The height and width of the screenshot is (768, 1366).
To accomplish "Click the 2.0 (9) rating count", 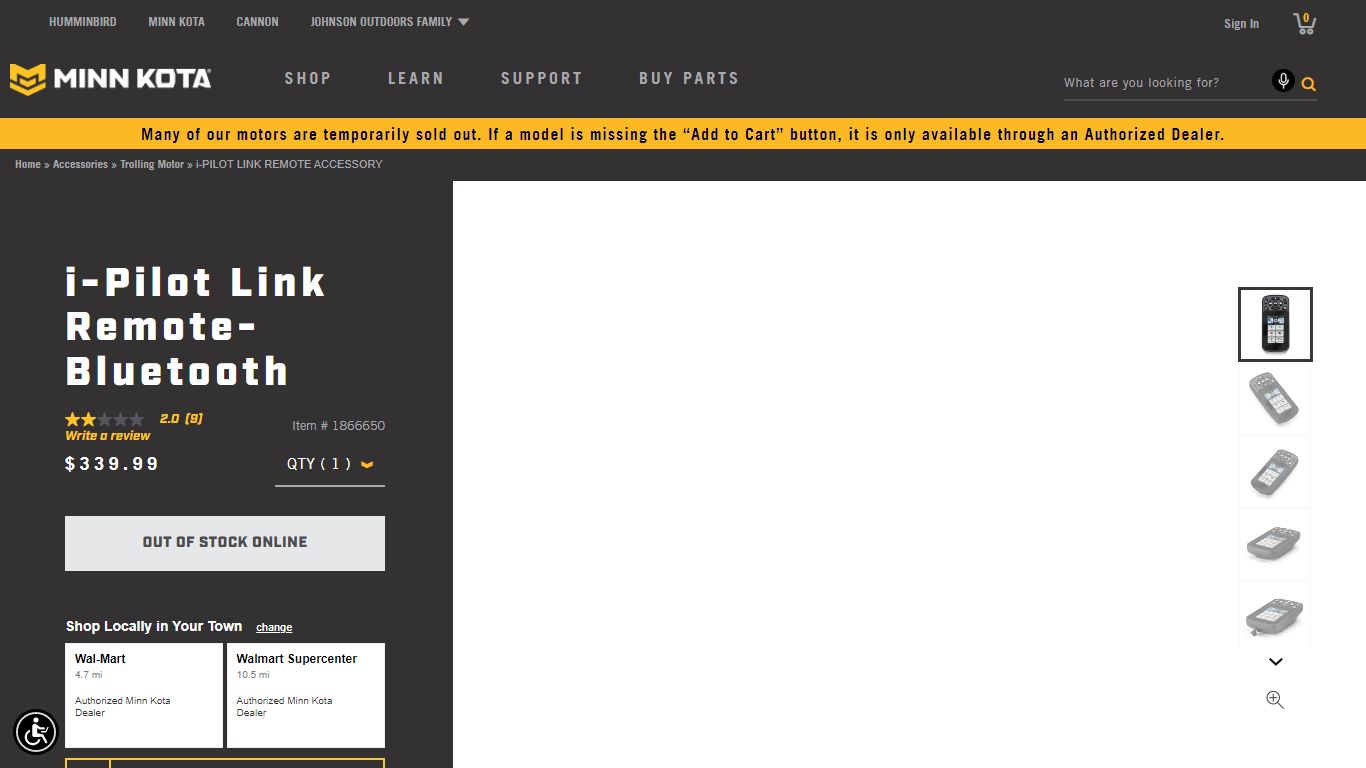I will click(x=181, y=419).
